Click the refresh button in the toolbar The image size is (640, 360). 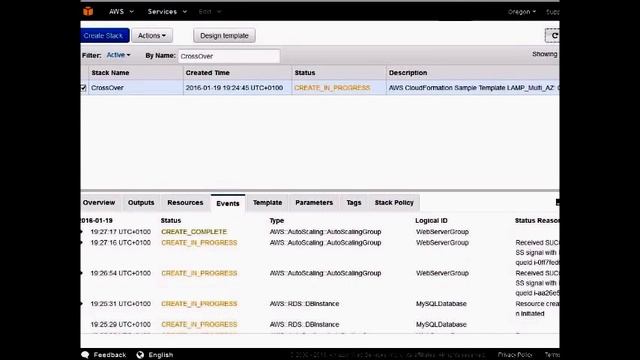pos(553,36)
